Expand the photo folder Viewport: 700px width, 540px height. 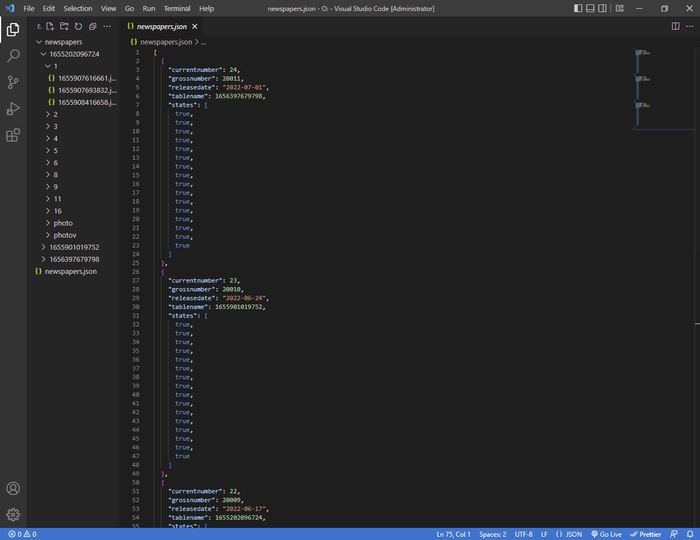pos(63,223)
